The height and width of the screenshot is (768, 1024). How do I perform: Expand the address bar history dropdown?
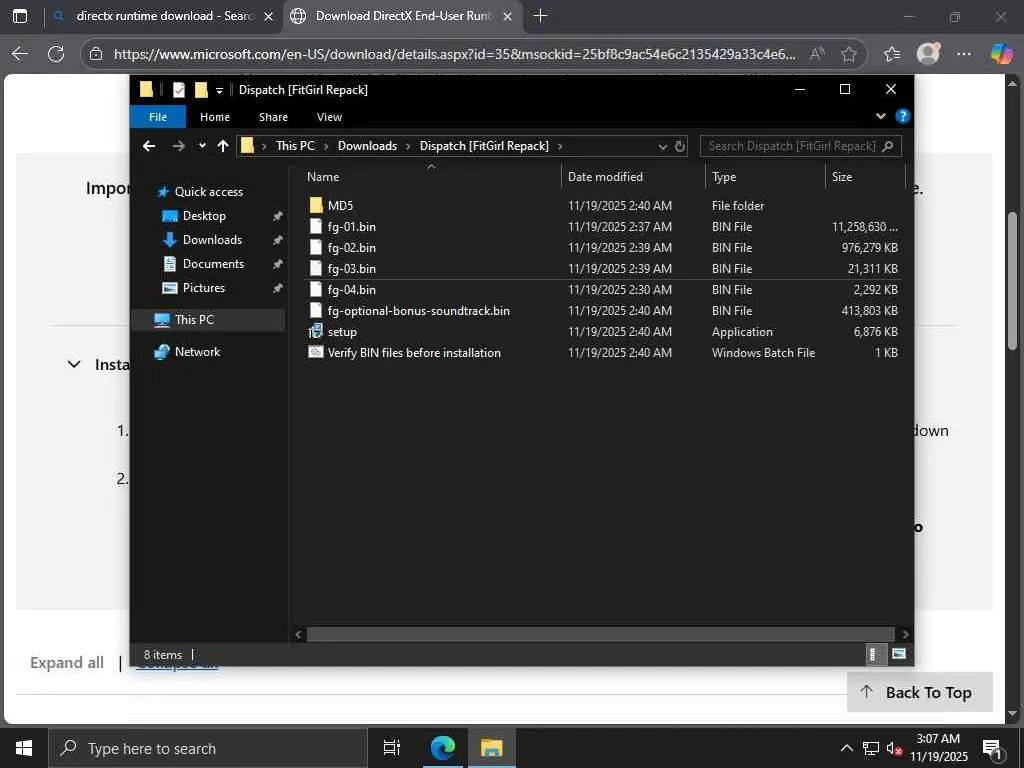662,146
